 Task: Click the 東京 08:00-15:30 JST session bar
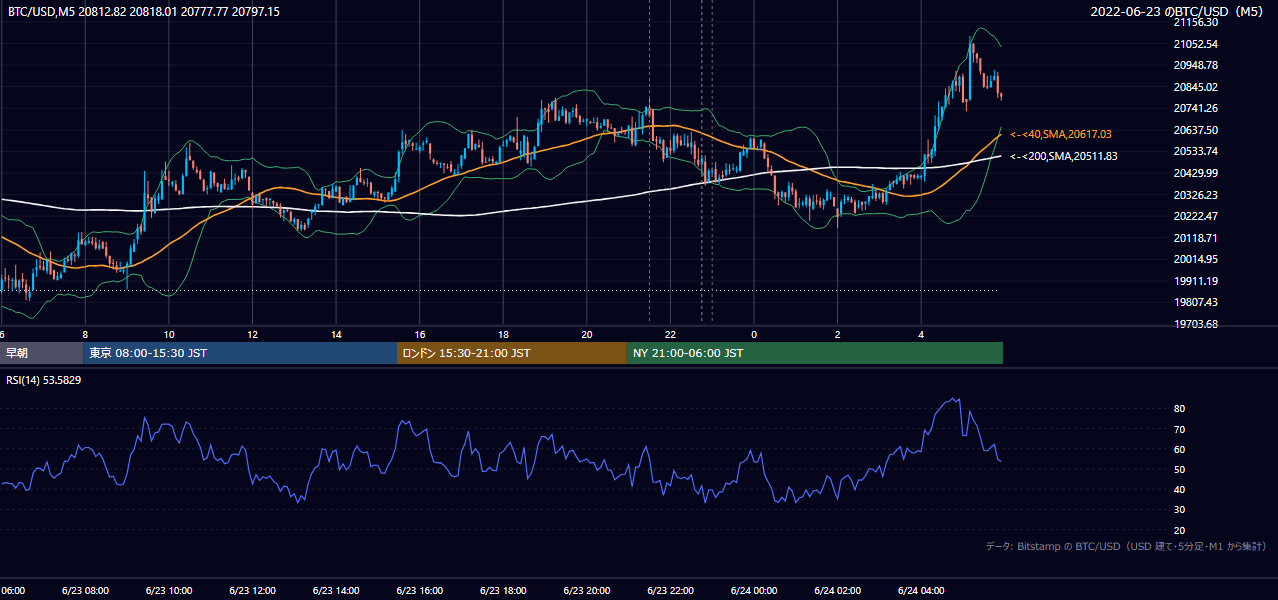coord(240,353)
